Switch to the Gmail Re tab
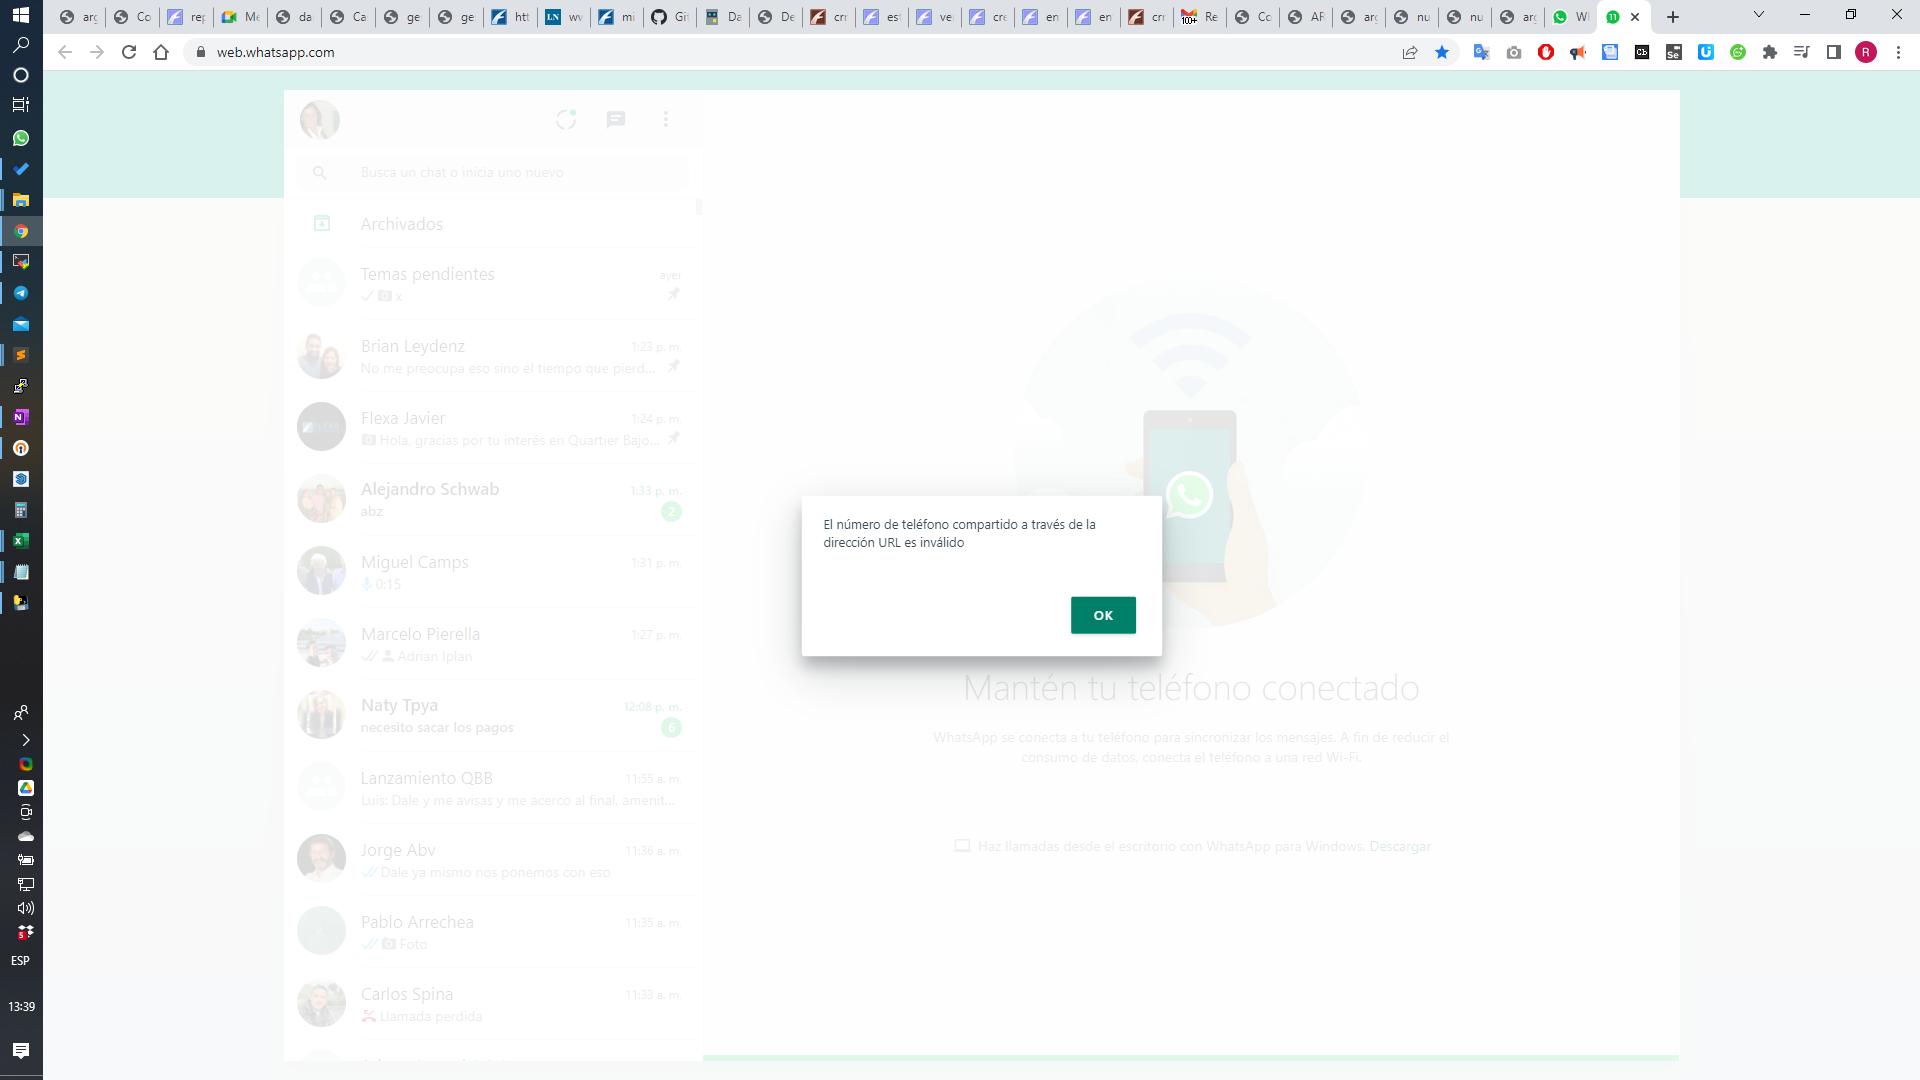Screen dimensions: 1920x1080 click(x=1199, y=17)
